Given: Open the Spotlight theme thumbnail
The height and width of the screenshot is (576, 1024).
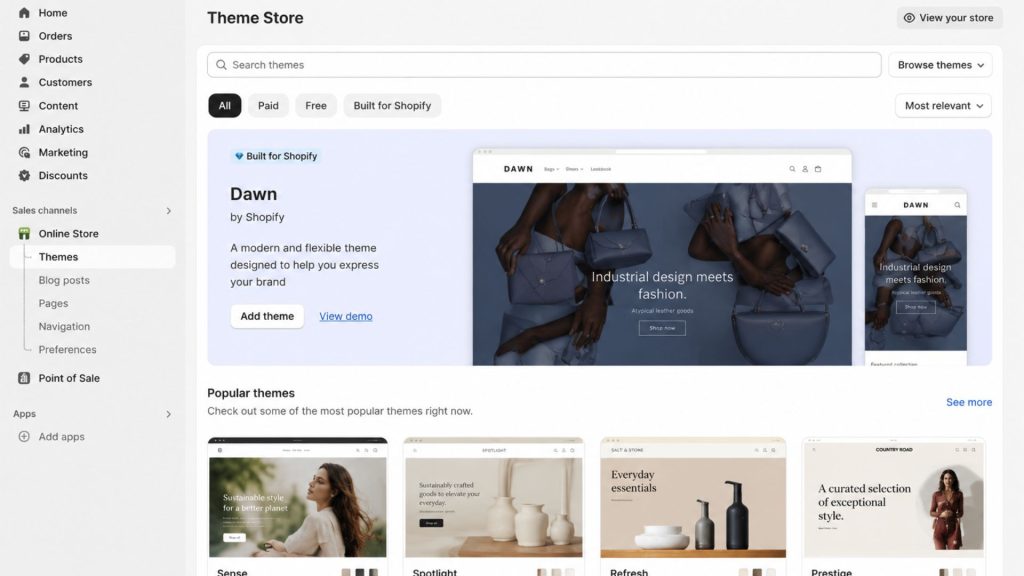Looking at the screenshot, I should [494, 498].
